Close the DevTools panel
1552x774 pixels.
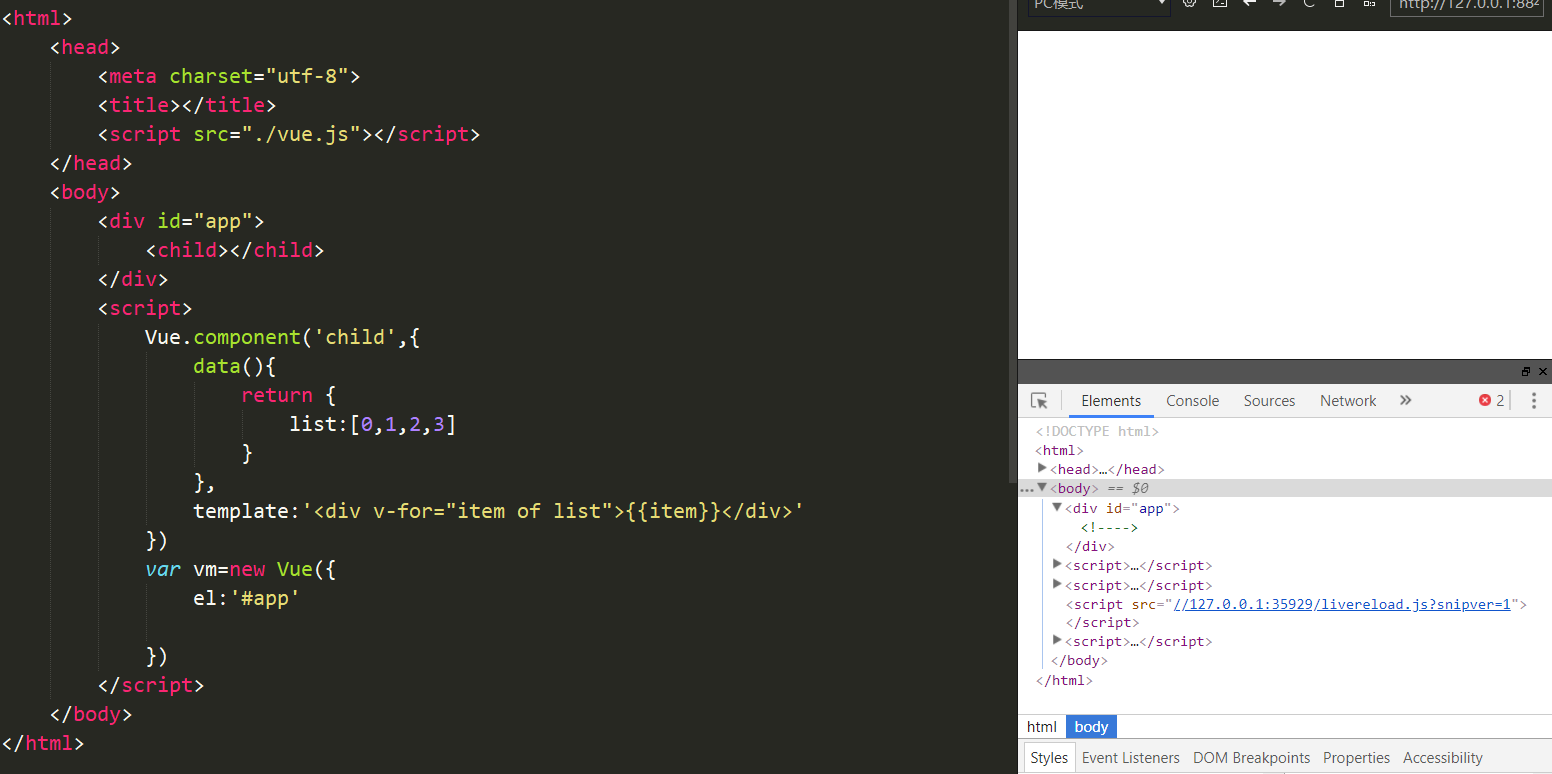pos(1543,371)
